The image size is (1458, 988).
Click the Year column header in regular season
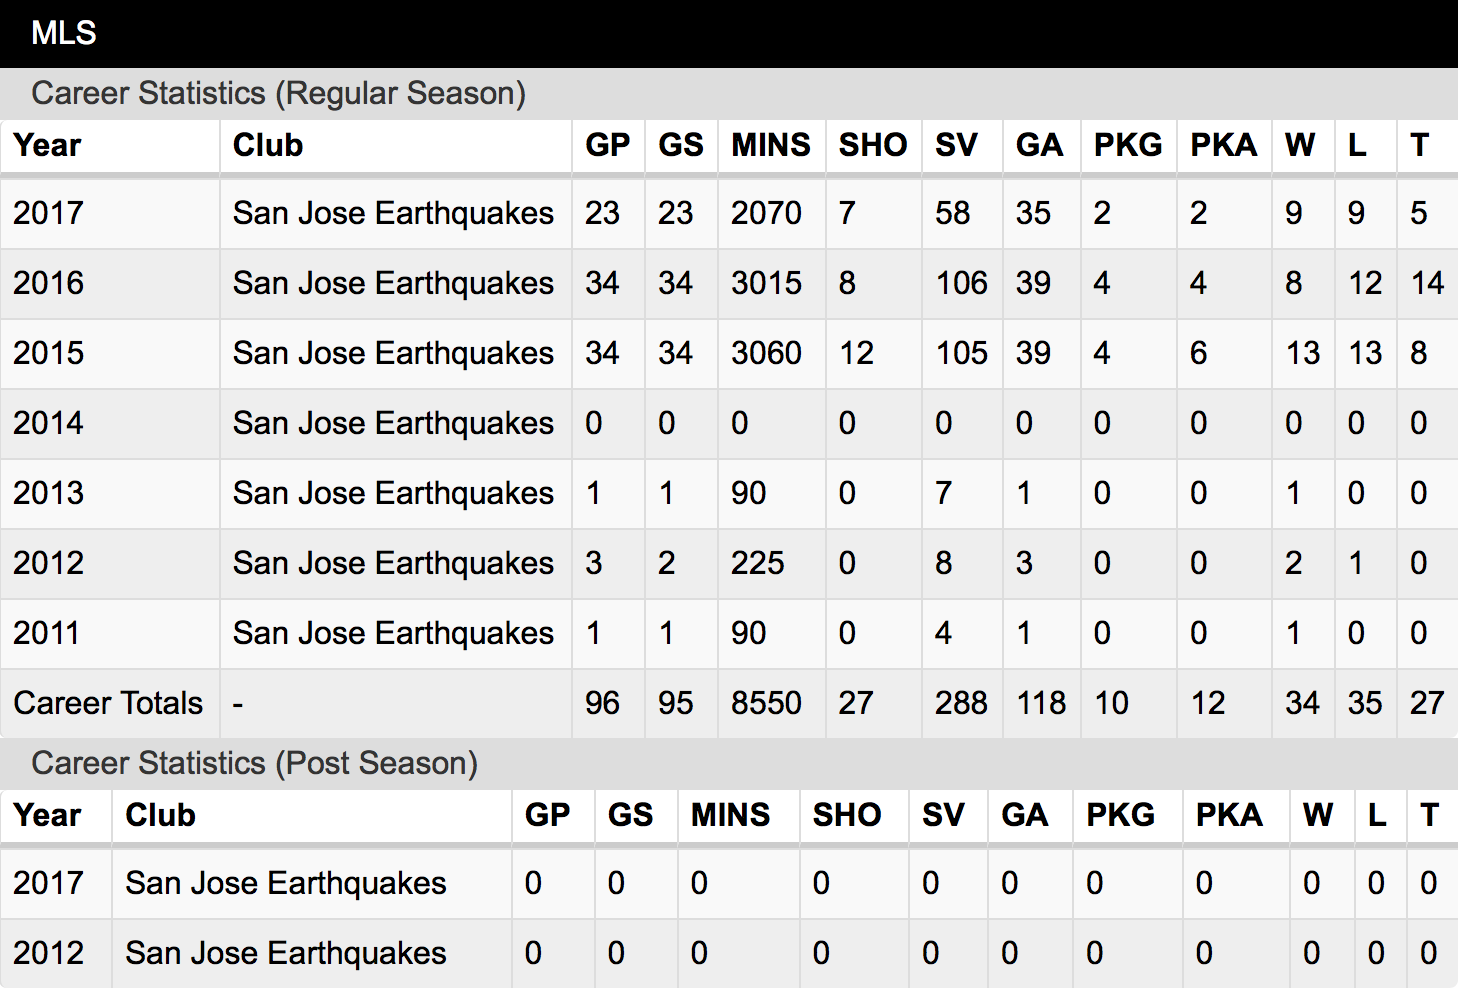click(47, 145)
